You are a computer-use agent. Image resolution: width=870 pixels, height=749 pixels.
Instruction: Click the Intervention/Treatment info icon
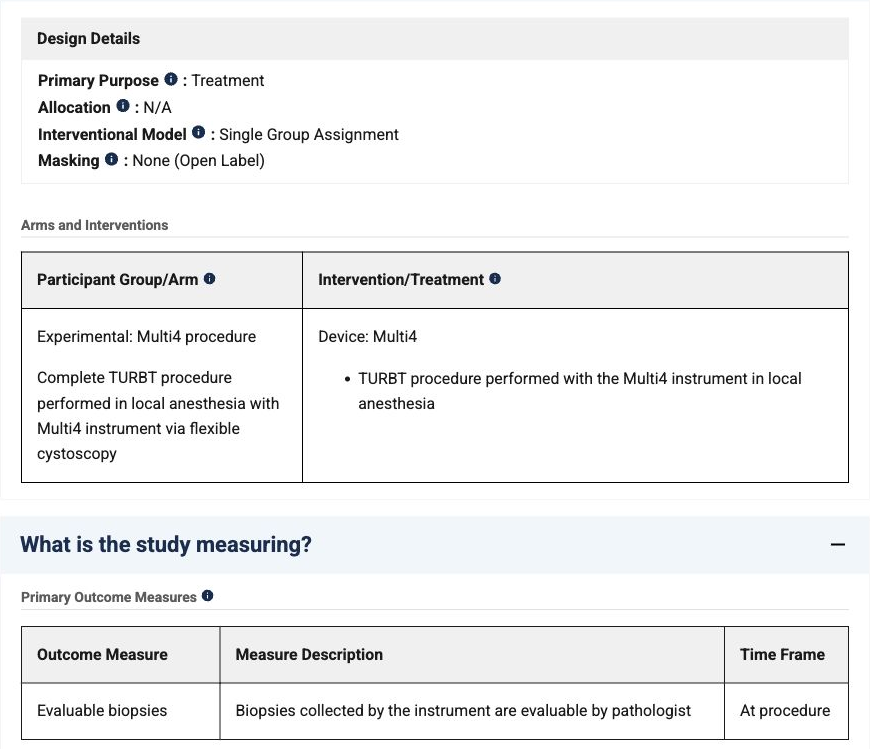(495, 279)
